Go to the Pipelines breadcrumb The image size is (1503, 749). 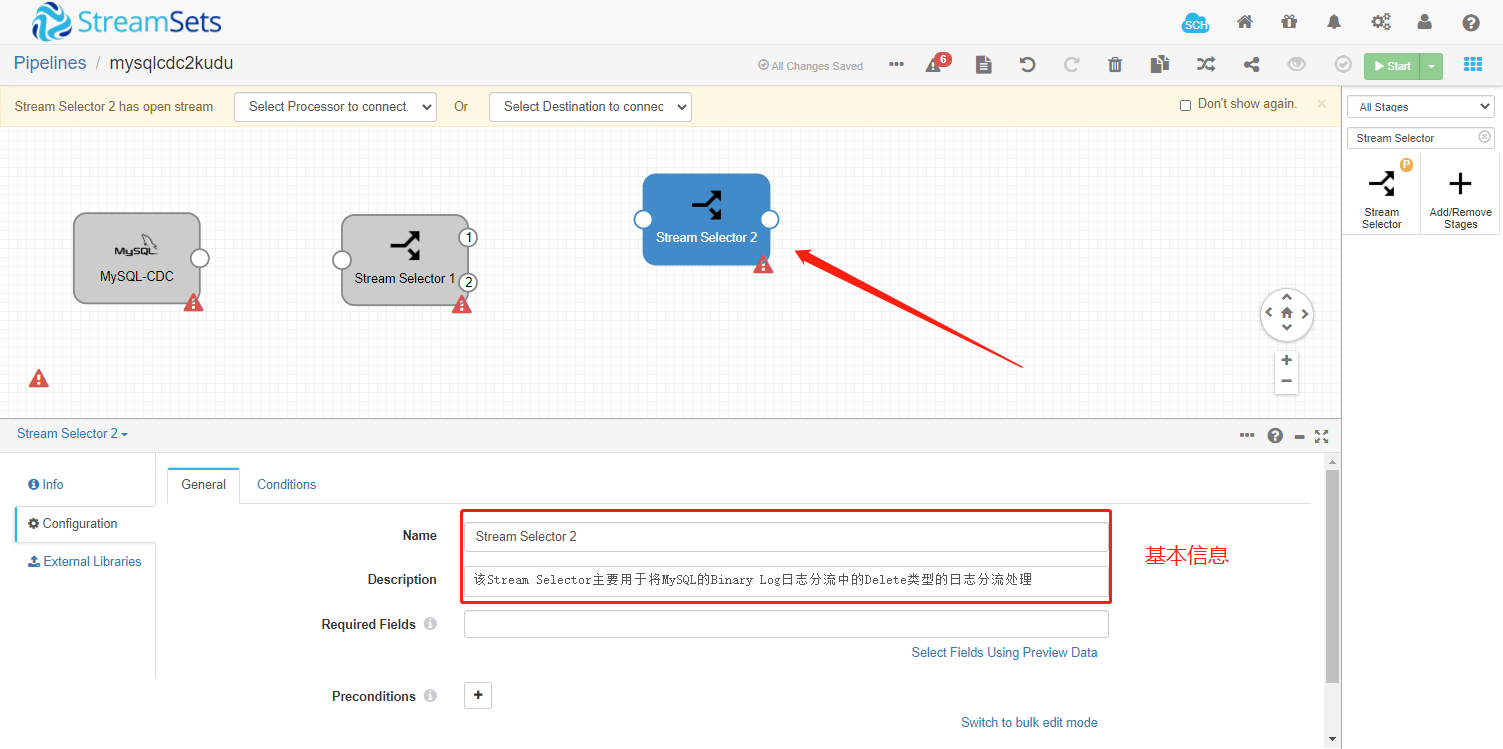50,63
